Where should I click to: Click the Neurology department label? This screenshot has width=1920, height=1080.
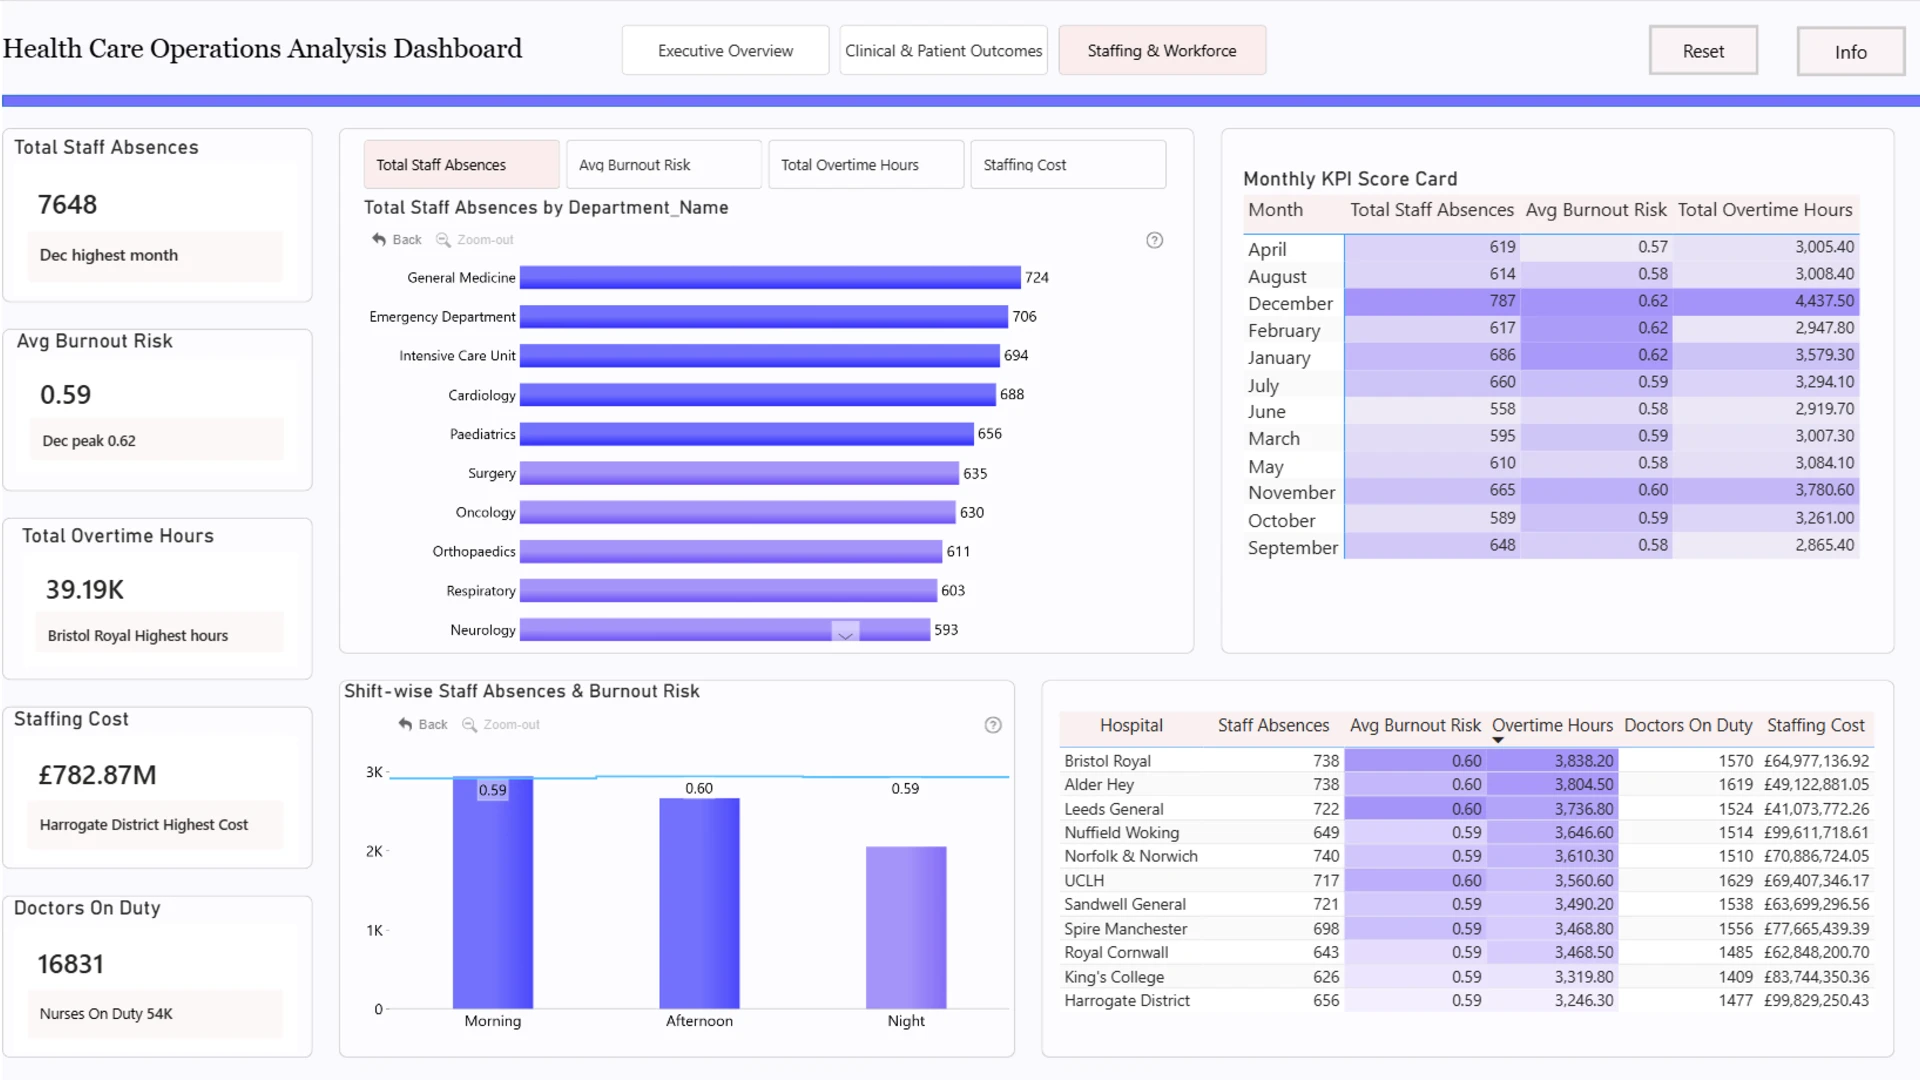point(483,630)
